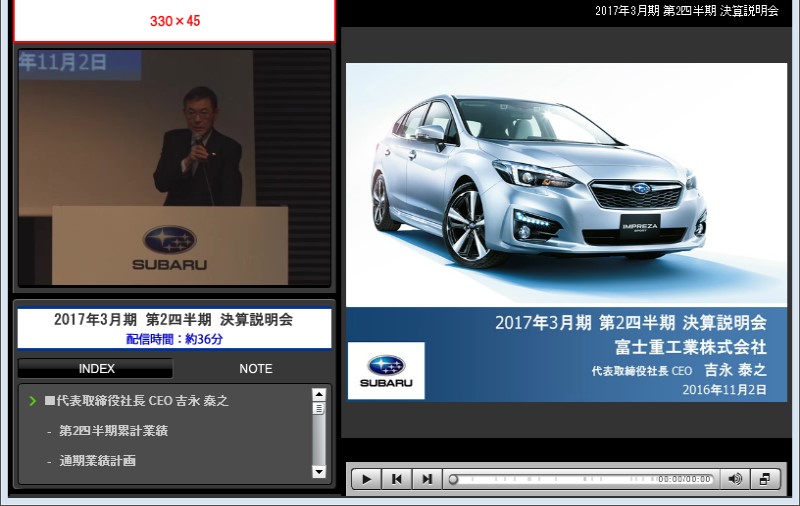Skip to next chapter button
Screen dimensions: 800x506
click(x=427, y=479)
